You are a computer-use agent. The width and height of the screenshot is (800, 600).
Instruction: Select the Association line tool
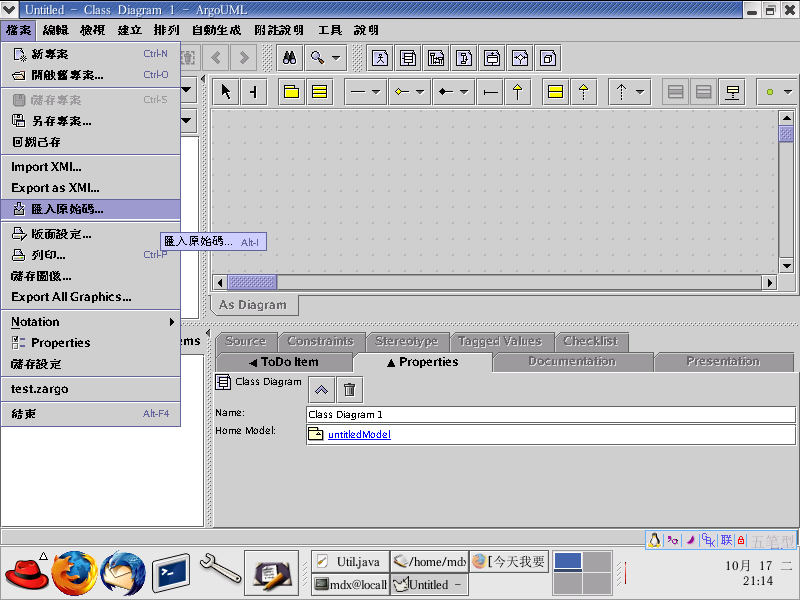click(358, 92)
